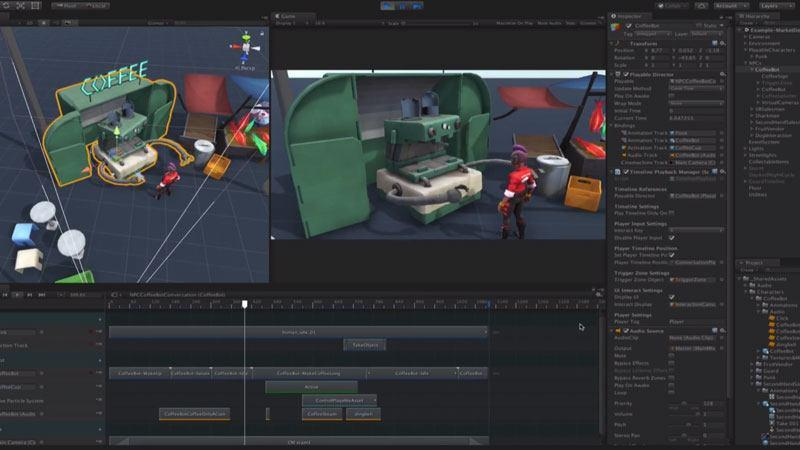This screenshot has width=800, height=450.
Task: Toggle the Playable Director enabled checkbox
Action: [x=627, y=73]
